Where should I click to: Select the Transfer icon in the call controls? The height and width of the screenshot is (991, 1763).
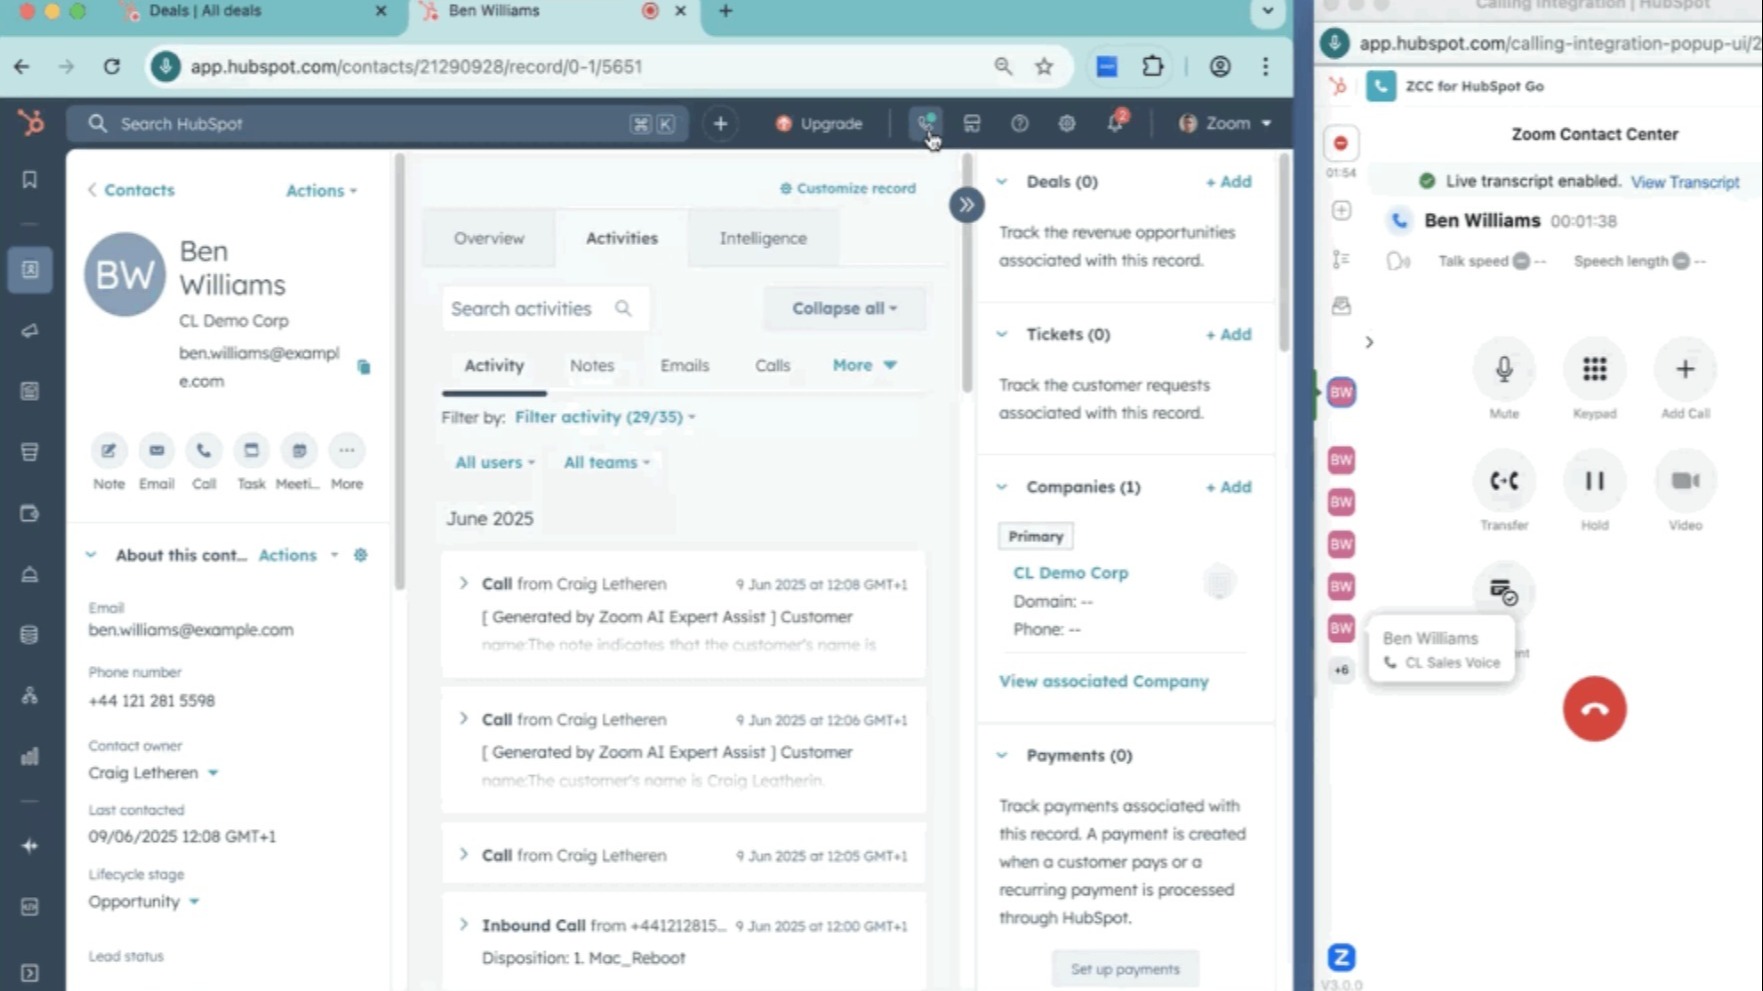pyautogui.click(x=1504, y=481)
